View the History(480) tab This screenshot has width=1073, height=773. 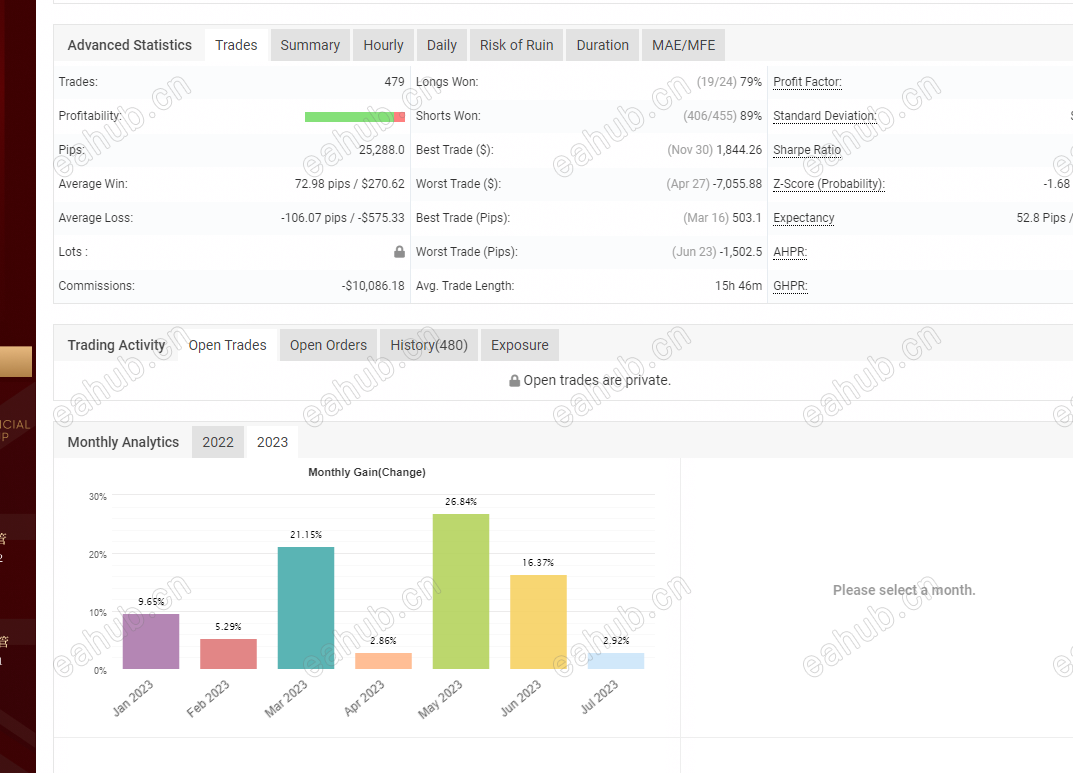(429, 345)
